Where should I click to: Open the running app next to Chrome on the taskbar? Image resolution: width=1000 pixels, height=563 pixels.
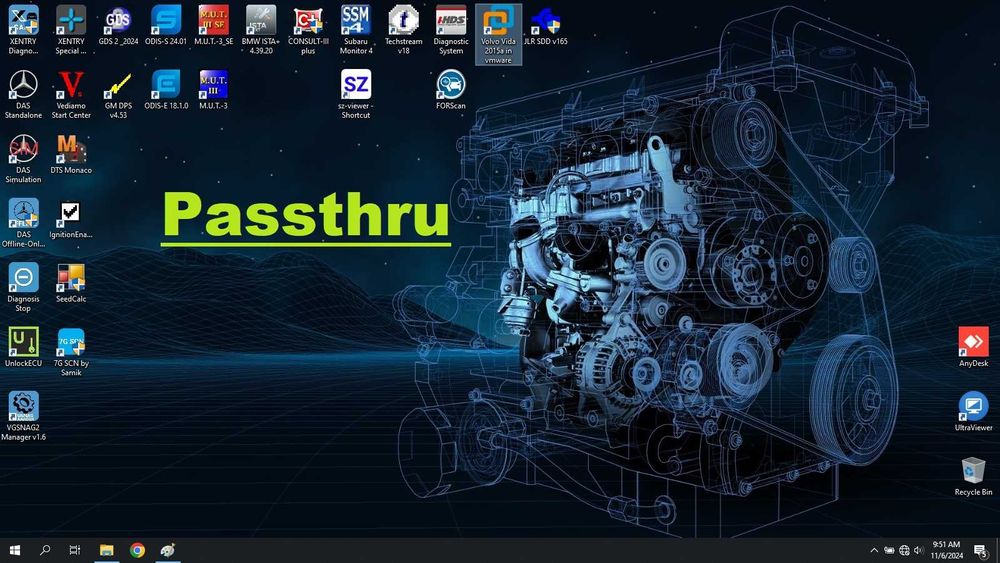click(x=168, y=550)
